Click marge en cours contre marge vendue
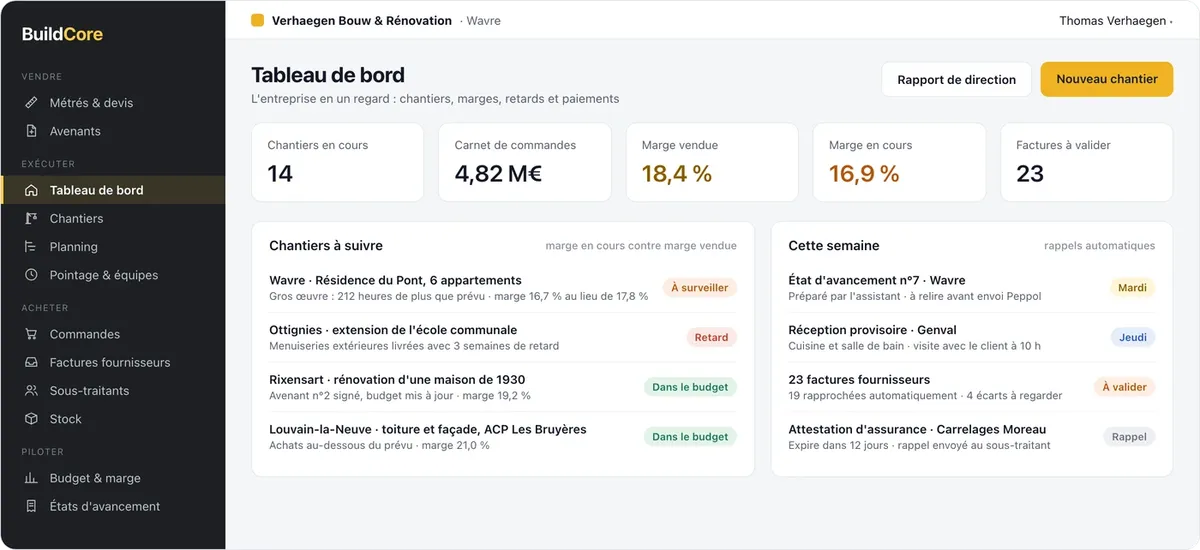 click(641, 245)
